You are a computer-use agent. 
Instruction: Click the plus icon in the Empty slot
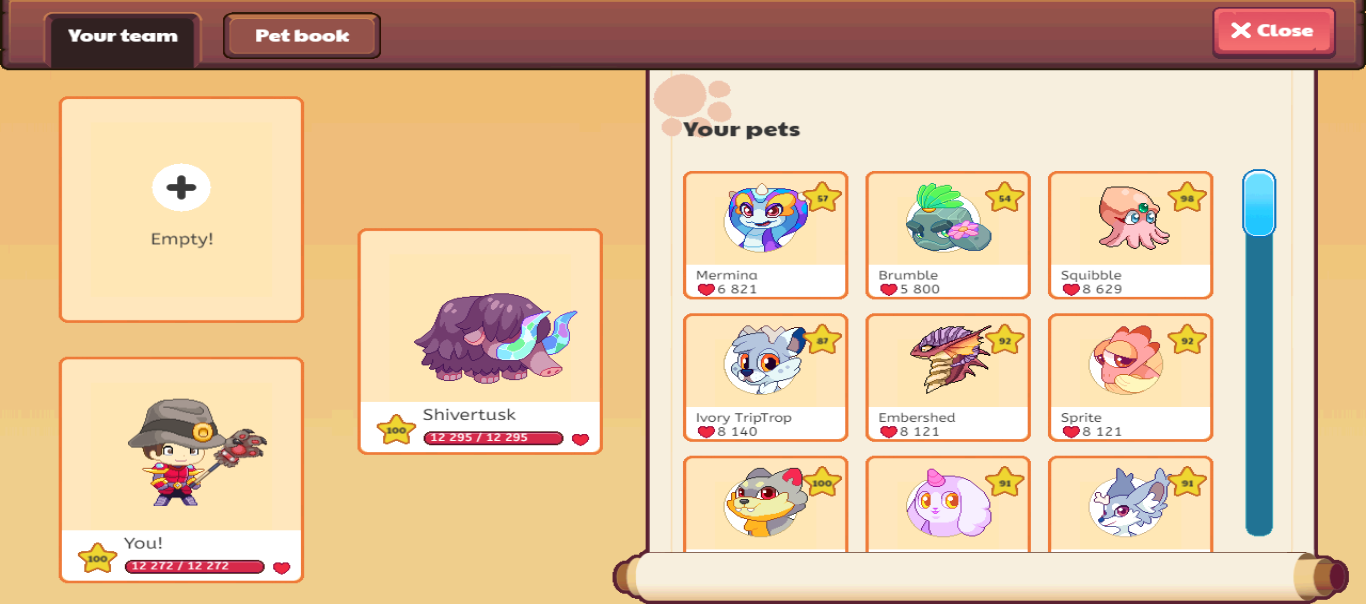tap(181, 188)
